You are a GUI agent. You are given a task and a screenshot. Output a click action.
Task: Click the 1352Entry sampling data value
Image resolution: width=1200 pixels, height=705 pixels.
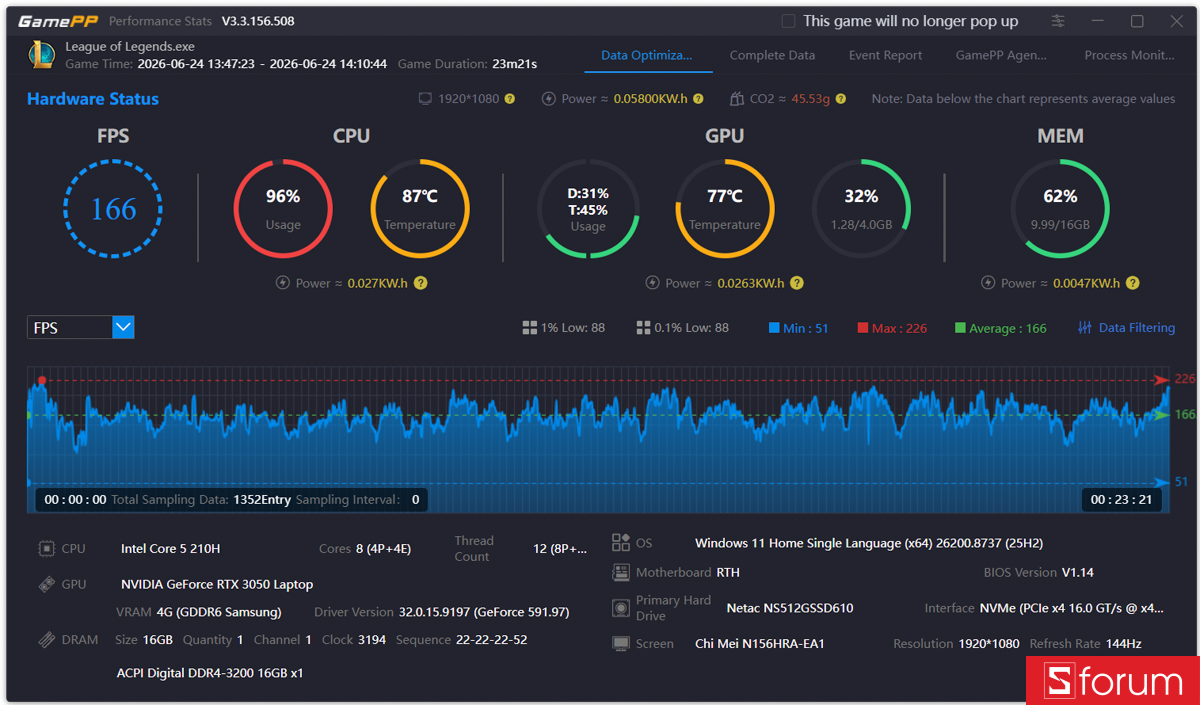262,500
